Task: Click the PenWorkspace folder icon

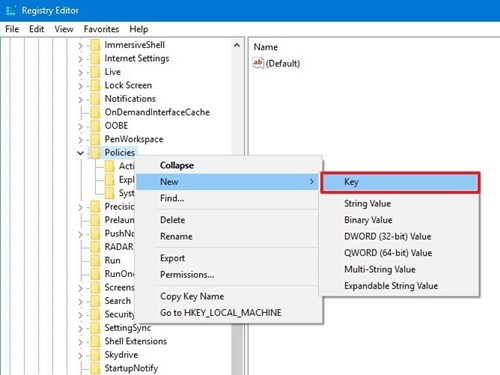Action: [95, 139]
